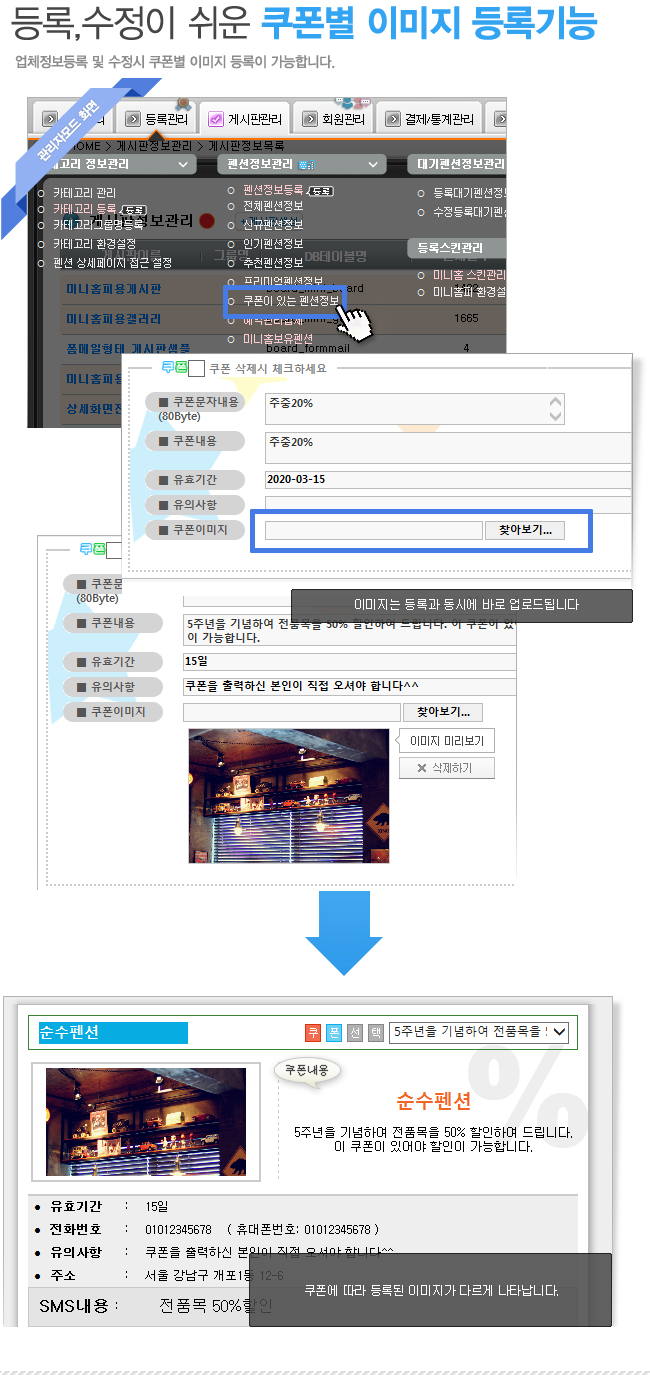Click 쿠폰이 있는 펜션정보 menu item

point(292,299)
